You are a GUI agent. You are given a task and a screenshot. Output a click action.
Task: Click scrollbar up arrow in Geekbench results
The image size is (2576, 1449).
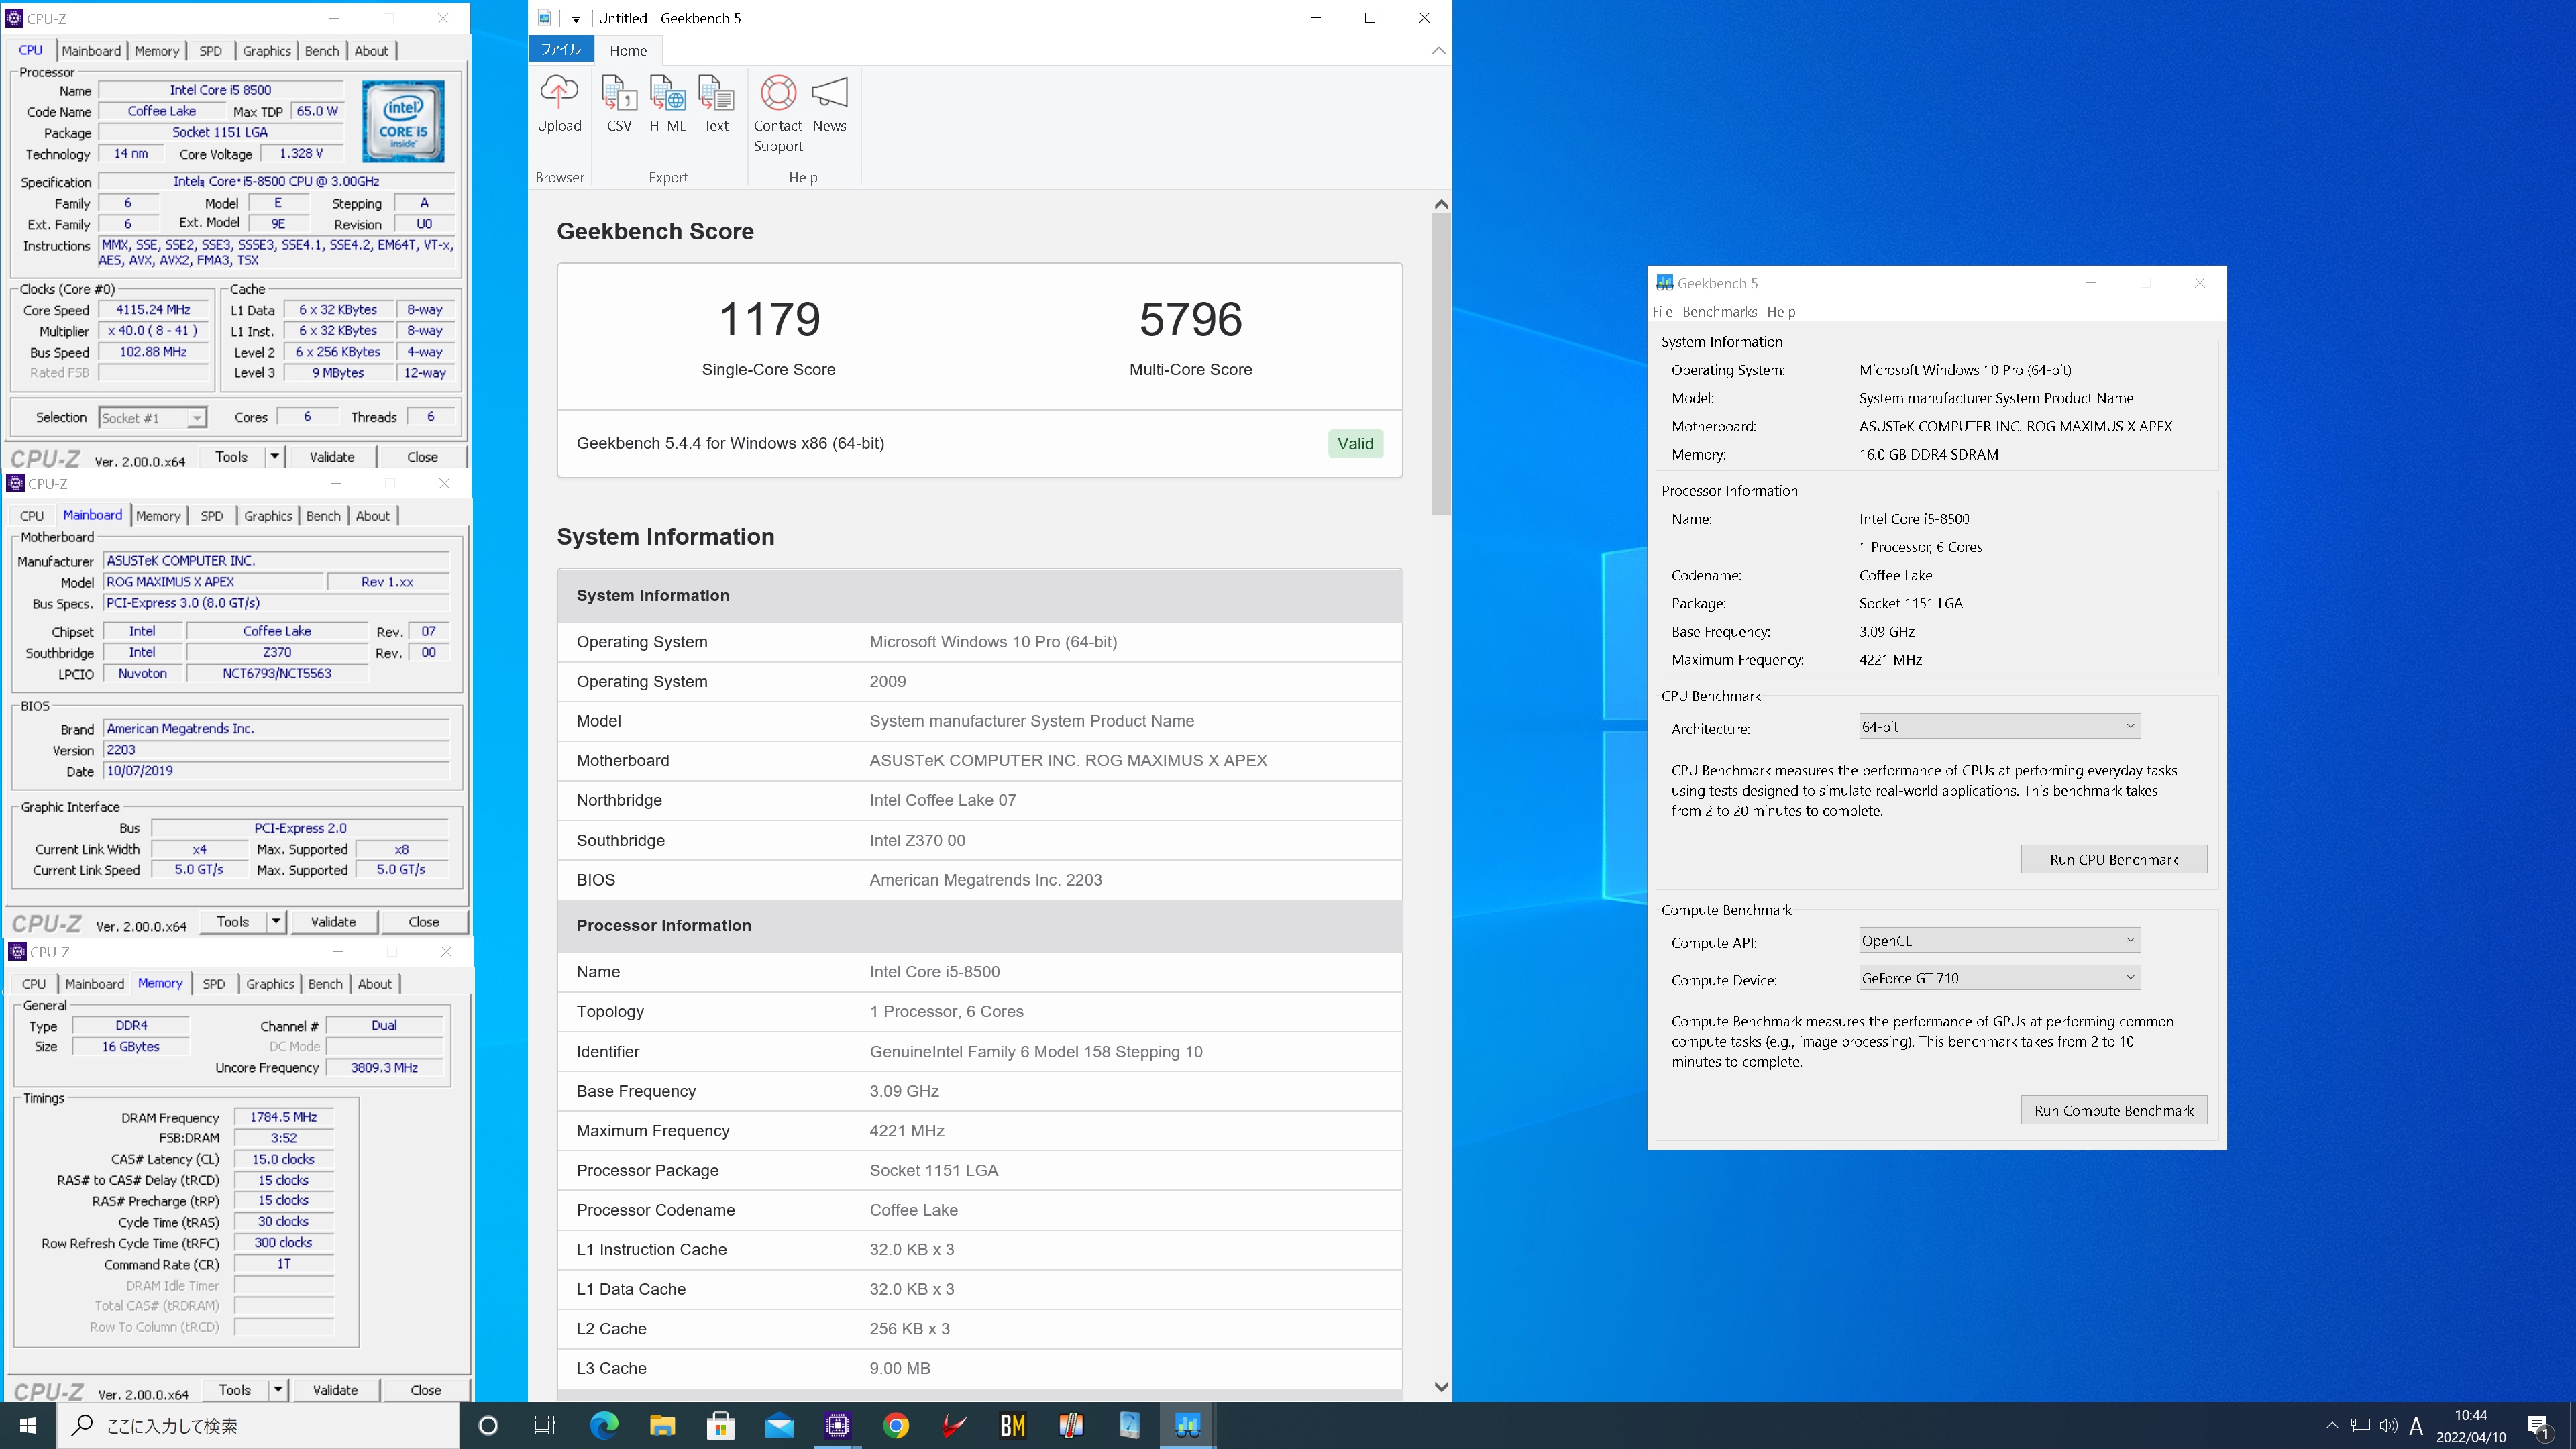click(1441, 204)
